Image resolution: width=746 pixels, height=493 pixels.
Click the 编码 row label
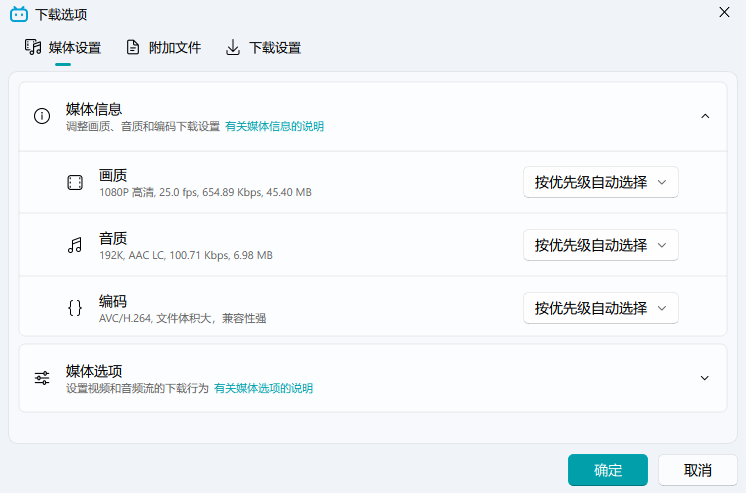click(113, 301)
